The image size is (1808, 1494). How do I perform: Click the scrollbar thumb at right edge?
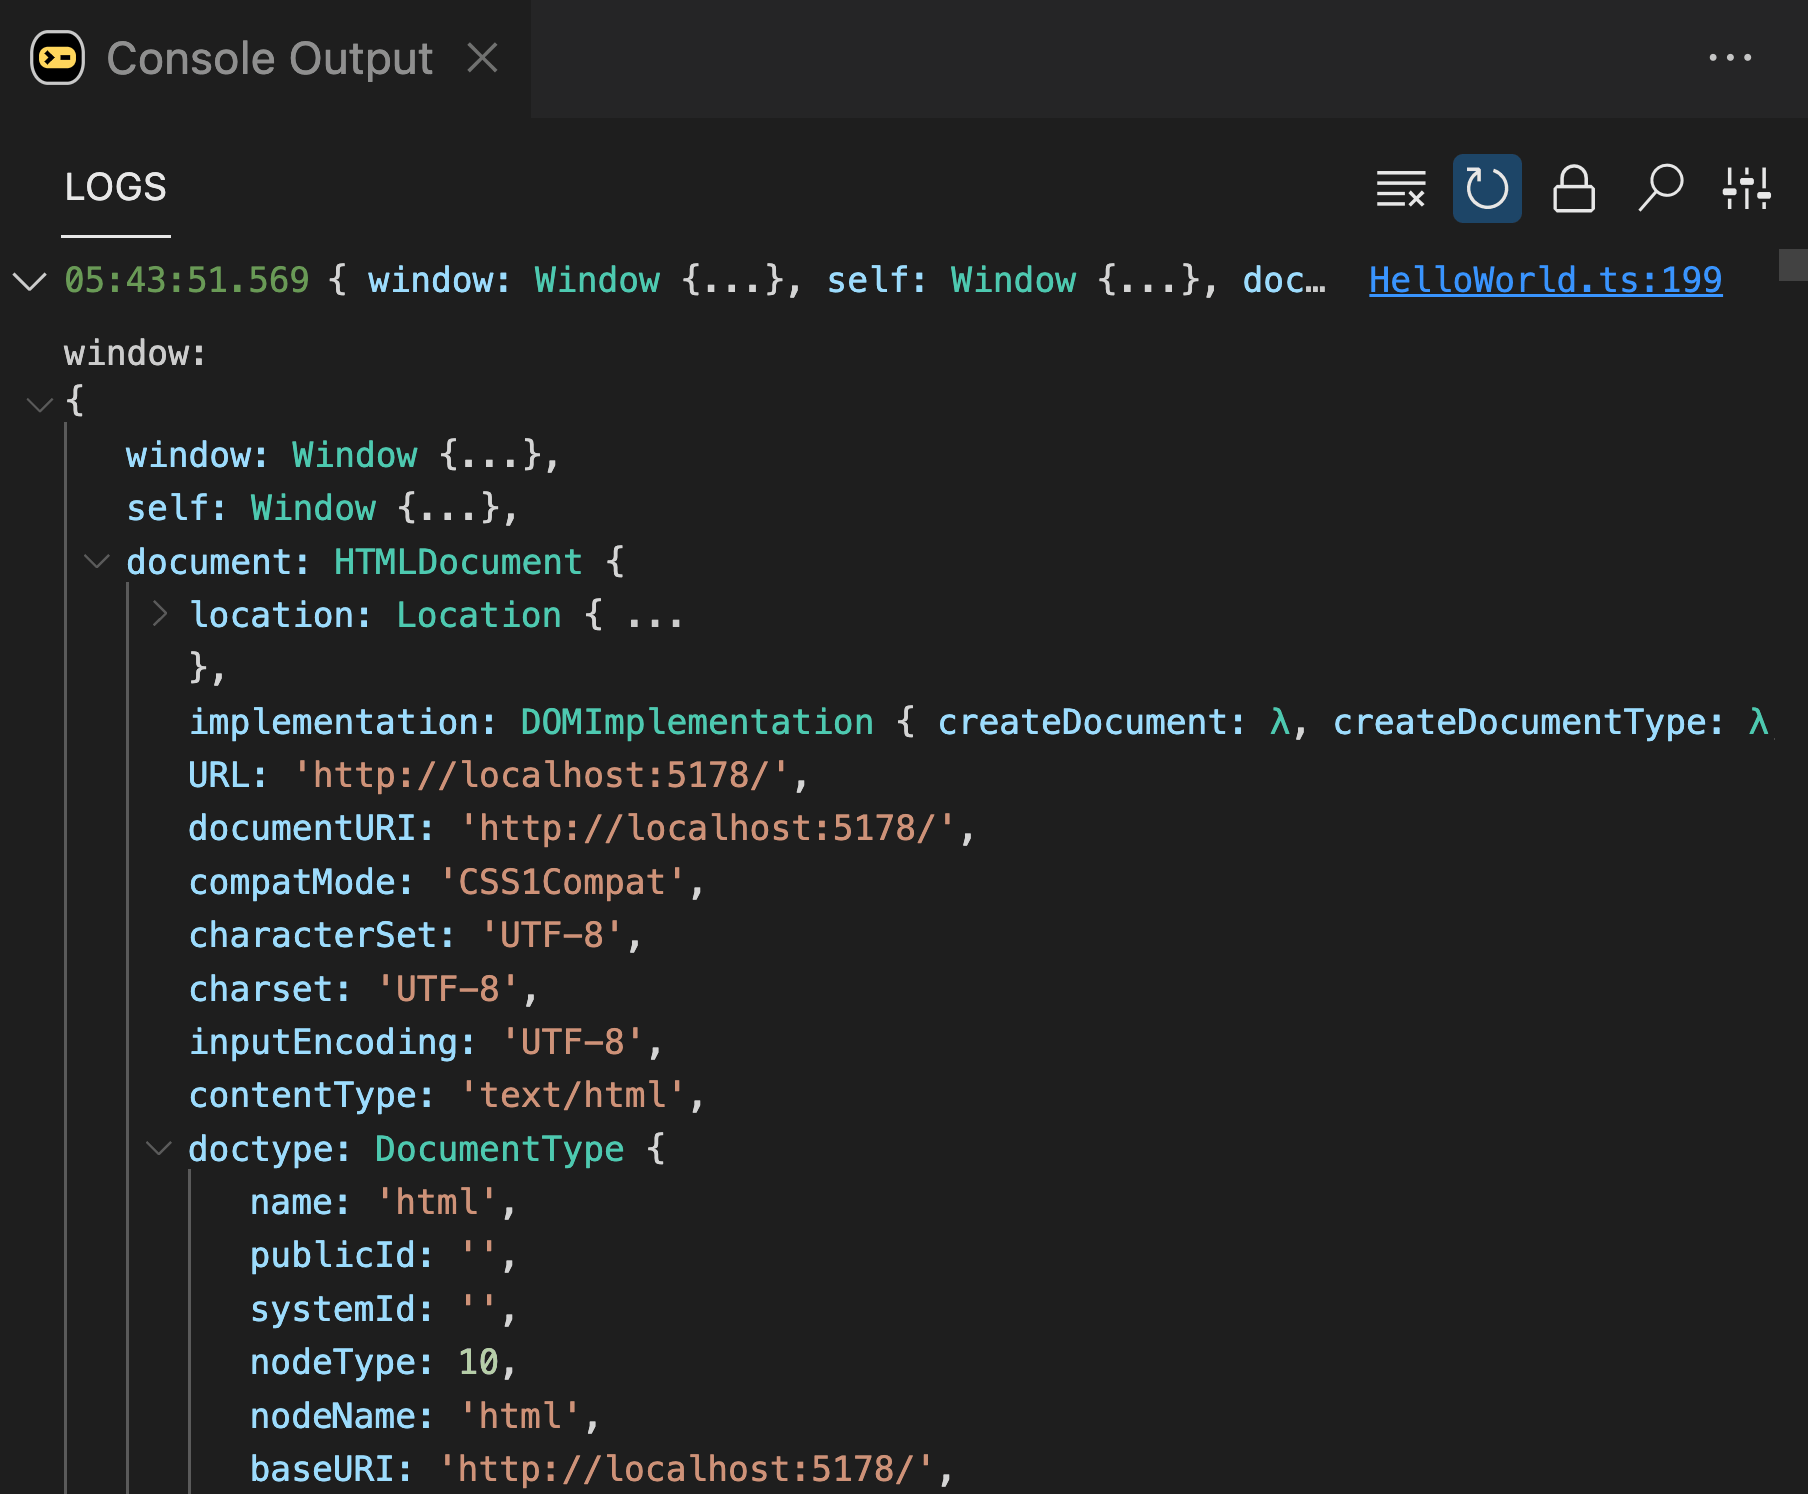coord(1793,265)
